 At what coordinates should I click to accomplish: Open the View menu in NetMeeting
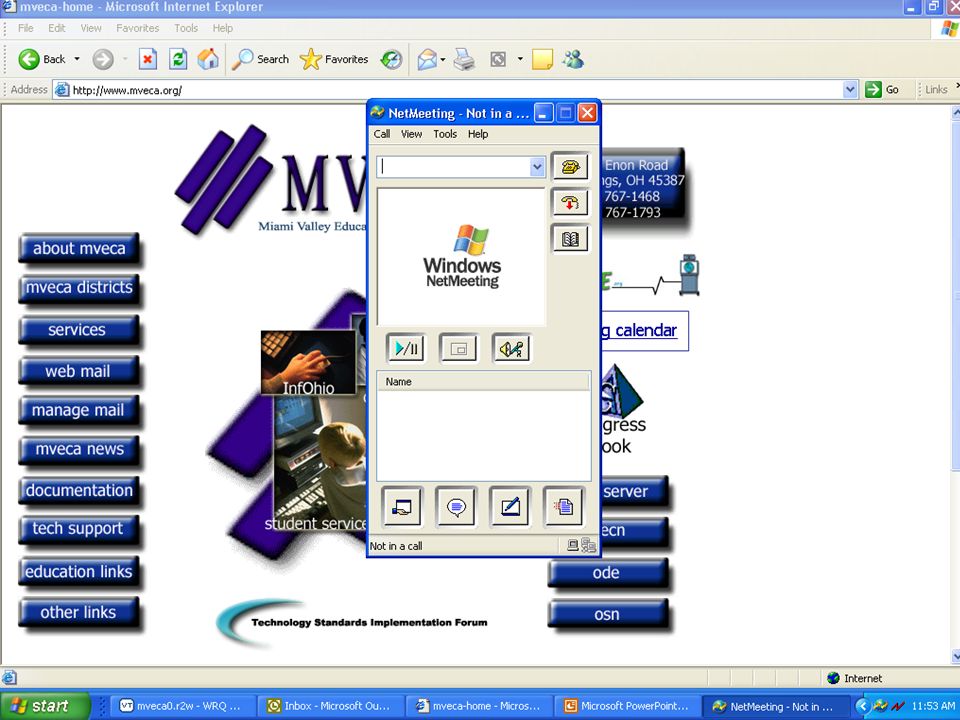tap(411, 134)
